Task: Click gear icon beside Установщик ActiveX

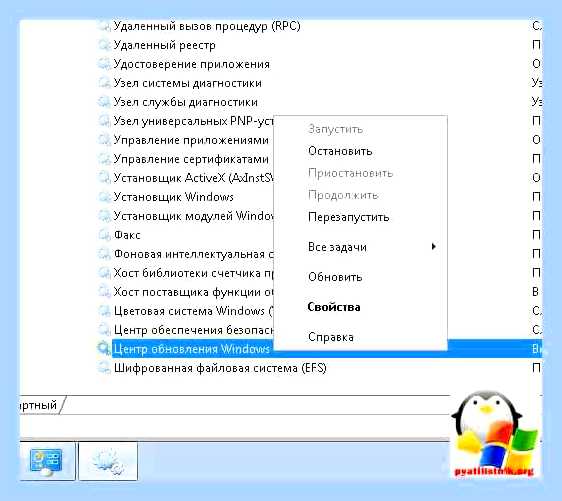Action: (104, 178)
